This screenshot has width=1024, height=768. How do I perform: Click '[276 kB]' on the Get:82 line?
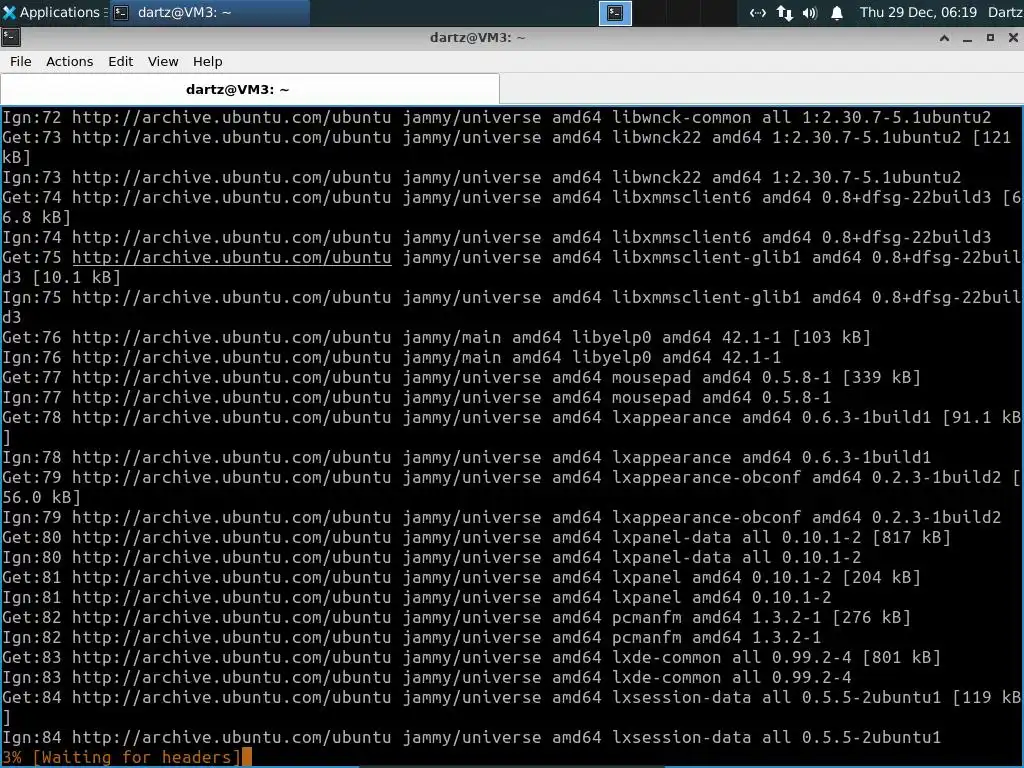point(871,617)
